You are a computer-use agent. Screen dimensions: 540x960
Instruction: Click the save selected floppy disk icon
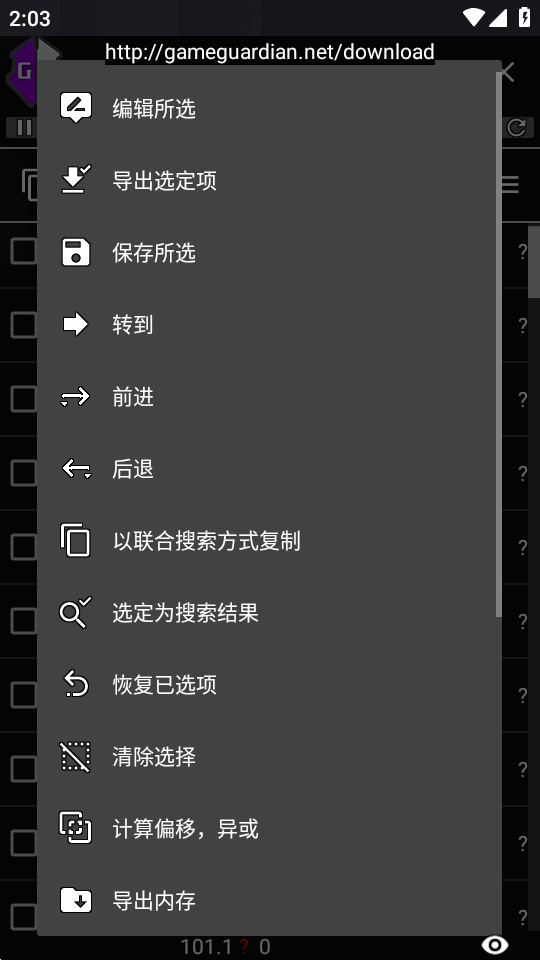click(x=76, y=252)
